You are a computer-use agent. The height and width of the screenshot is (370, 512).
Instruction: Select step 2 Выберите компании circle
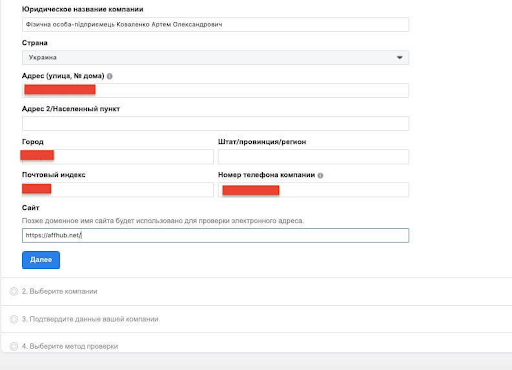(x=14, y=291)
